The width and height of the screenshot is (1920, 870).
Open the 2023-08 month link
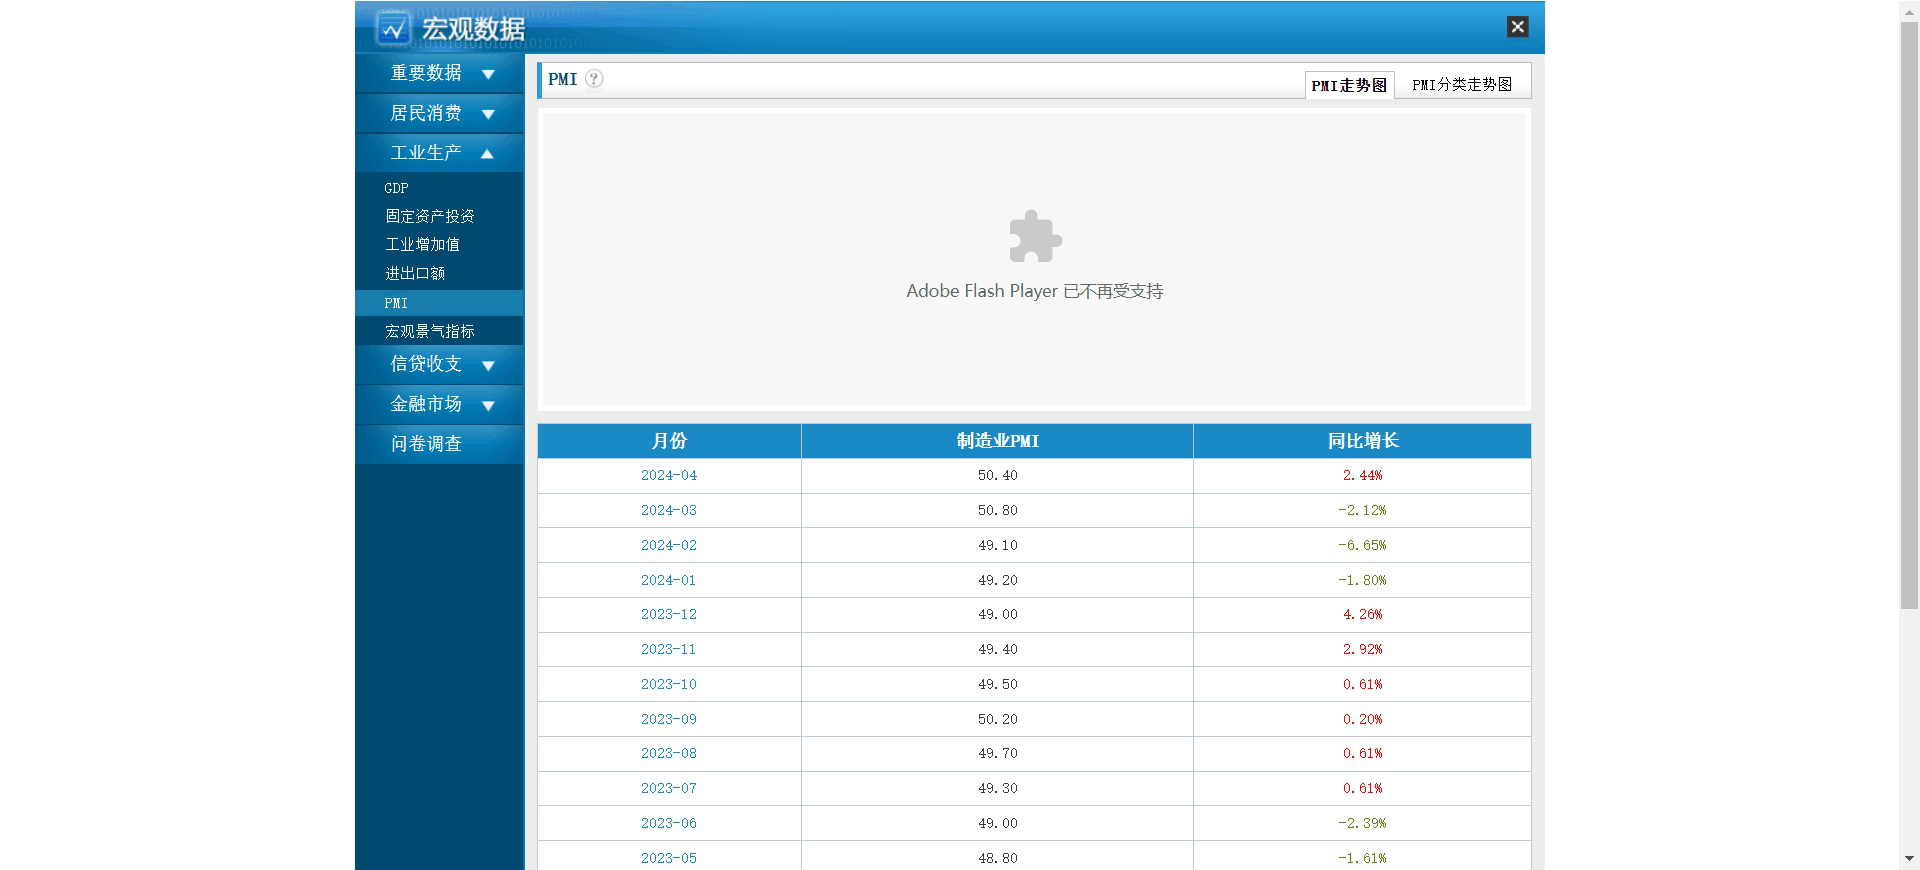[669, 754]
